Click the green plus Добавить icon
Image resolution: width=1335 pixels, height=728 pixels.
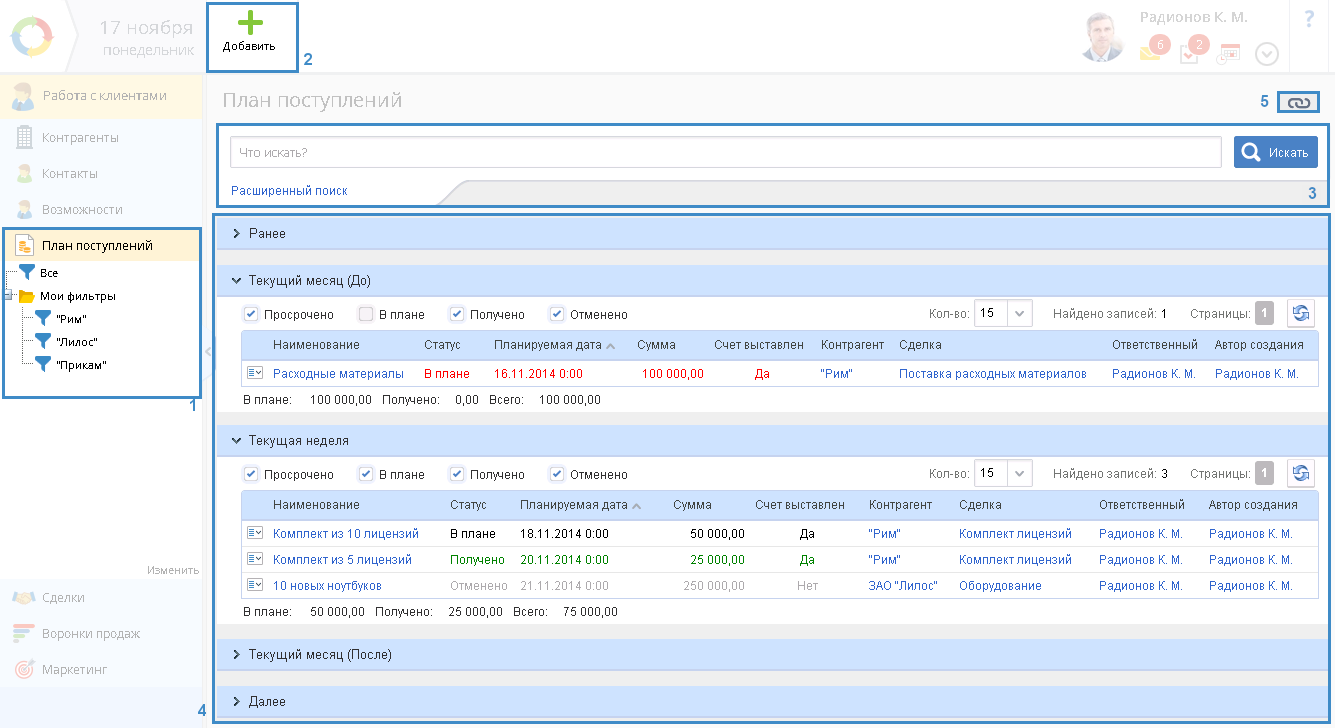point(250,24)
